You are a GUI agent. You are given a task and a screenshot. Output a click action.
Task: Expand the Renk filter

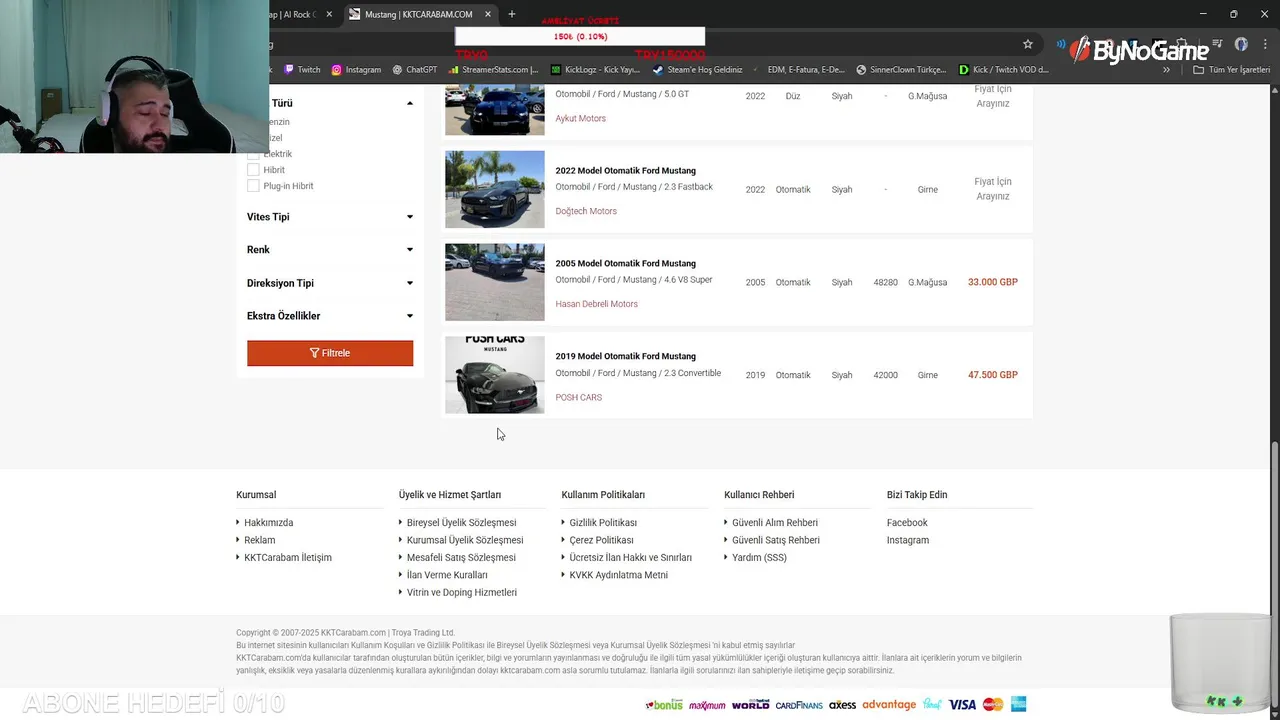[x=330, y=250]
